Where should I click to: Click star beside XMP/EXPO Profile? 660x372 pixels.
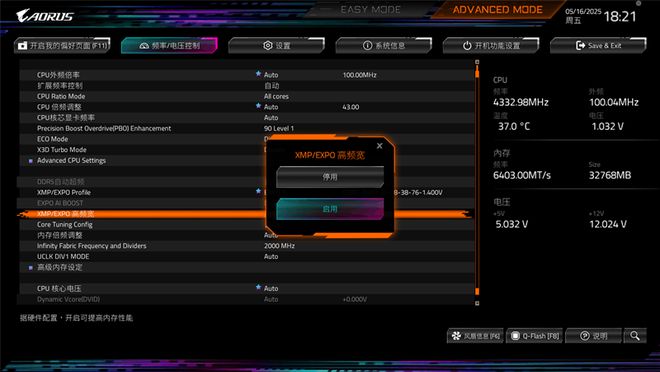coord(258,191)
